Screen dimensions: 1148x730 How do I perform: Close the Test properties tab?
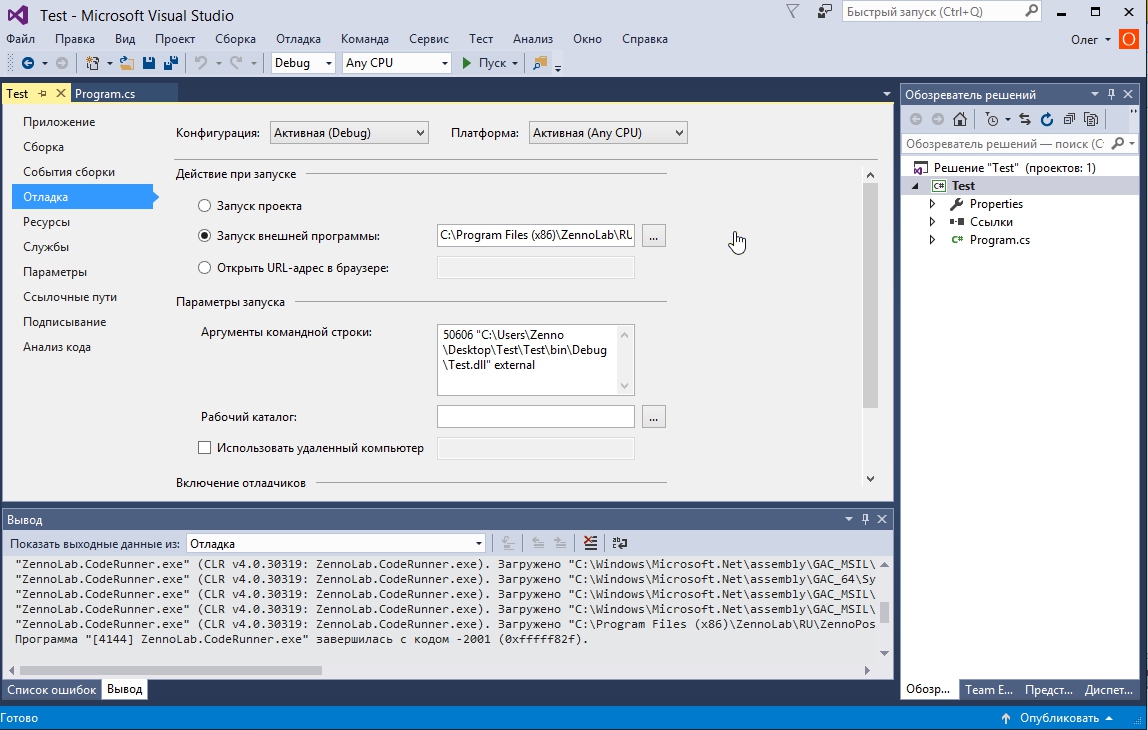coord(61,93)
